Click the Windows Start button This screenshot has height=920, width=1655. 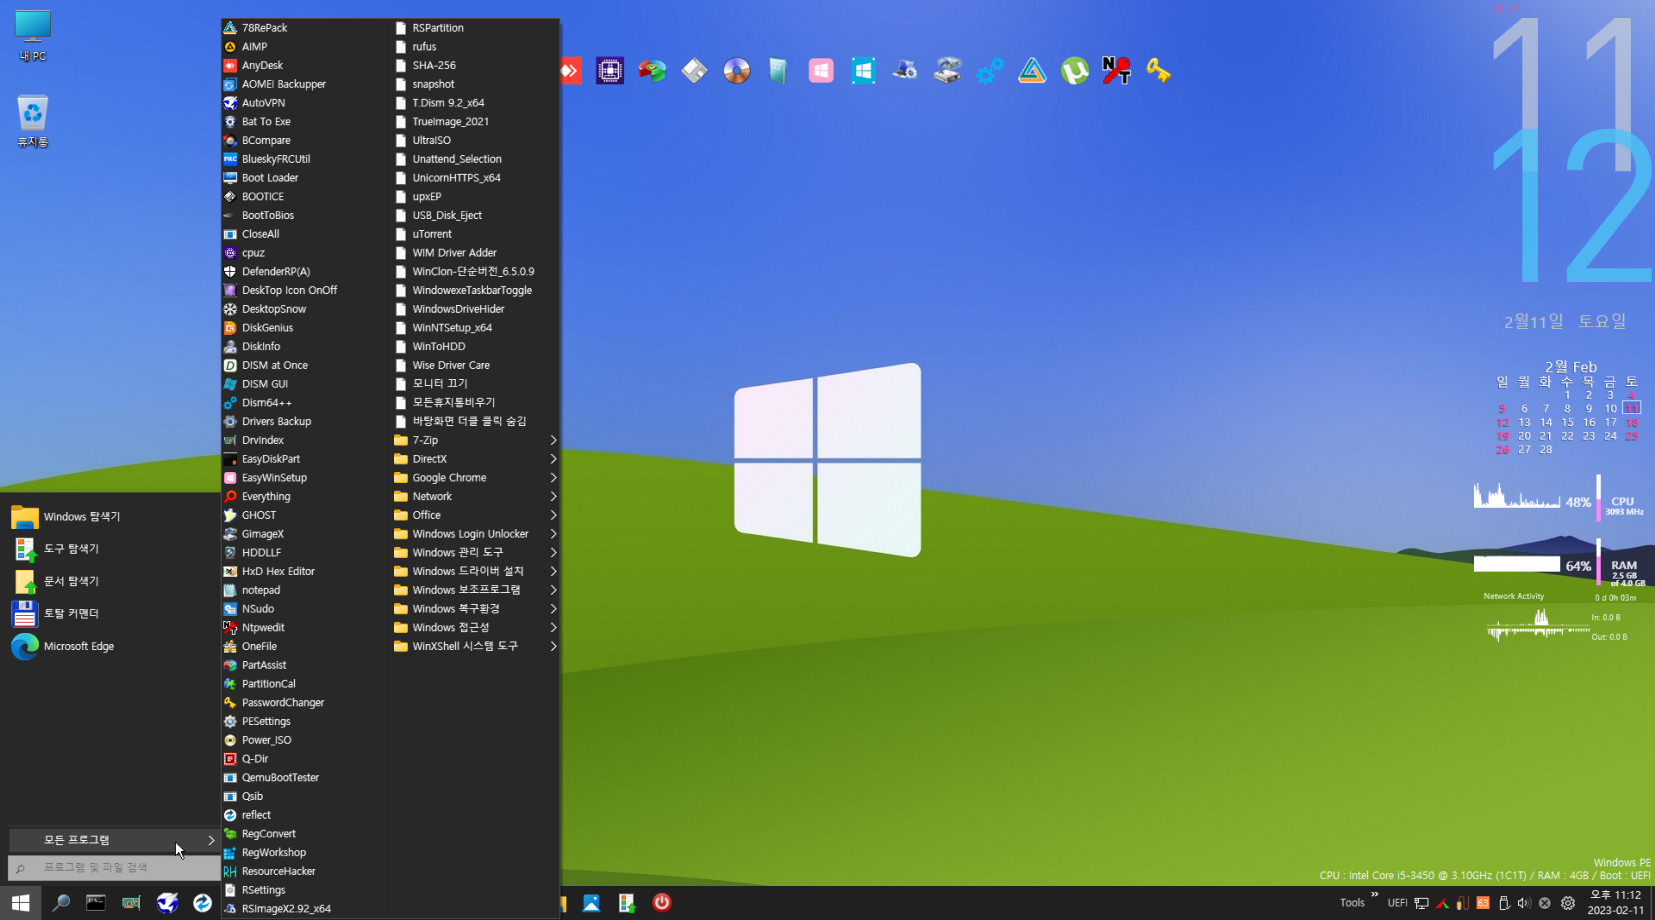point(20,903)
